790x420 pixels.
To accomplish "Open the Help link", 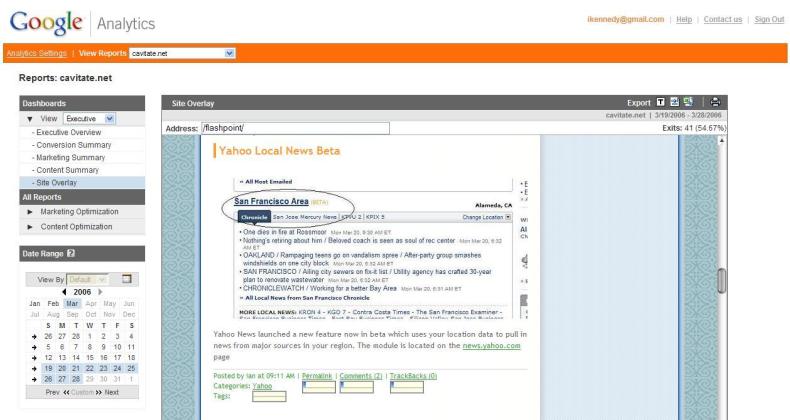I will click(x=684, y=20).
